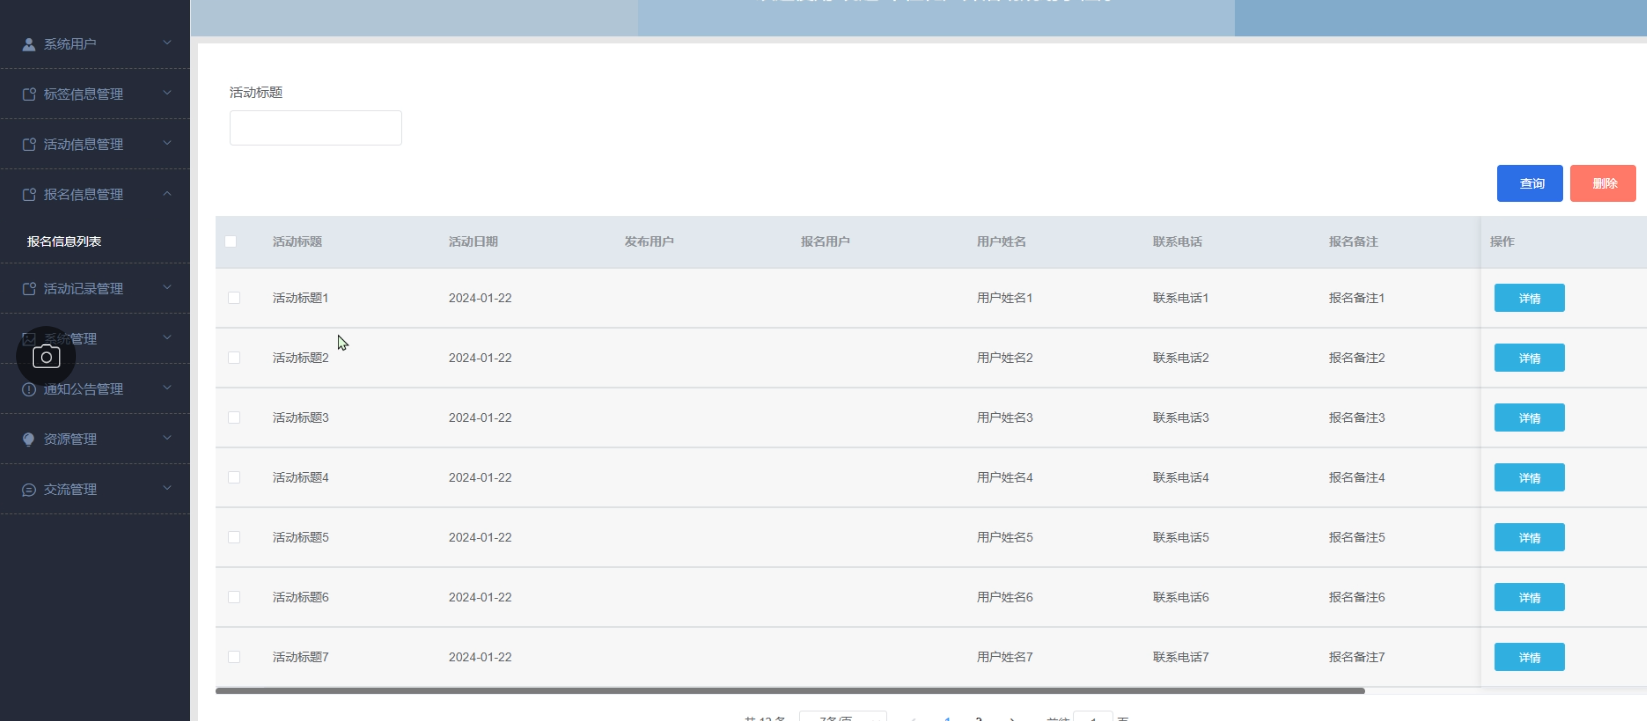1647x721 pixels.
Task: Click the 报名备注6 cell
Action: pyautogui.click(x=1356, y=597)
